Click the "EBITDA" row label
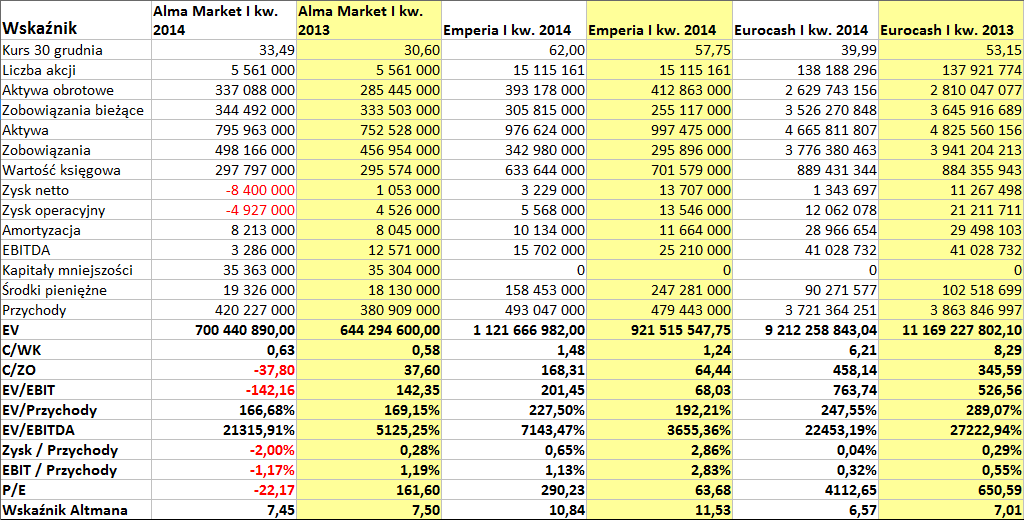This screenshot has height=520, width=1024. [27, 251]
